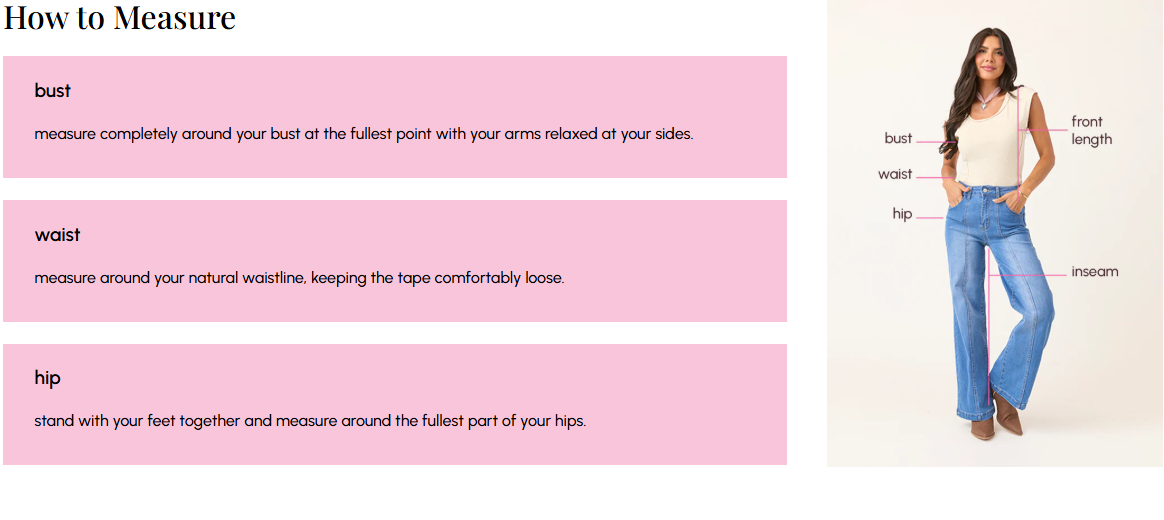Click the front length label on image
The width and height of the screenshot is (1164, 520).
click(1091, 130)
